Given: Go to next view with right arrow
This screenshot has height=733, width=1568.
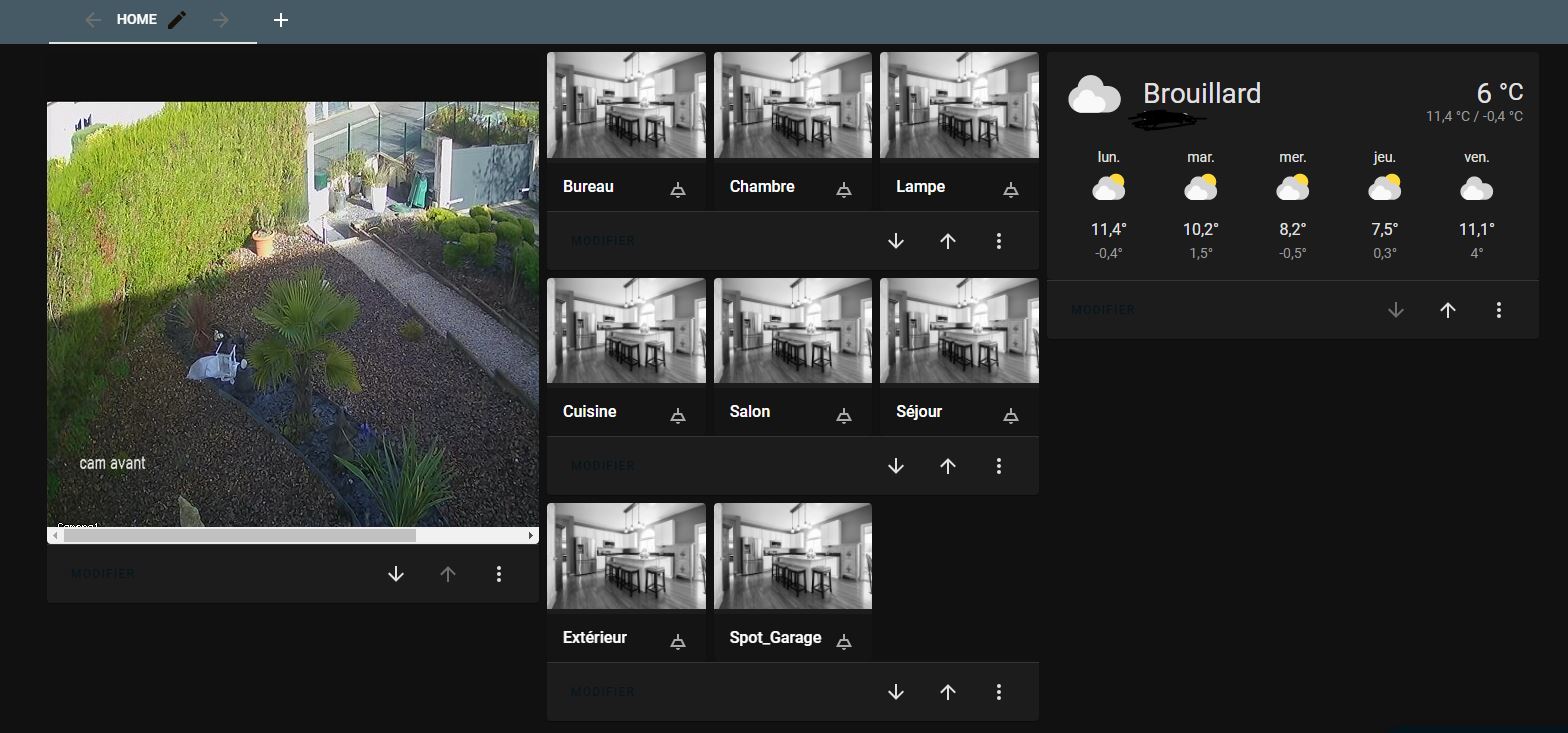Looking at the screenshot, I should (221, 20).
